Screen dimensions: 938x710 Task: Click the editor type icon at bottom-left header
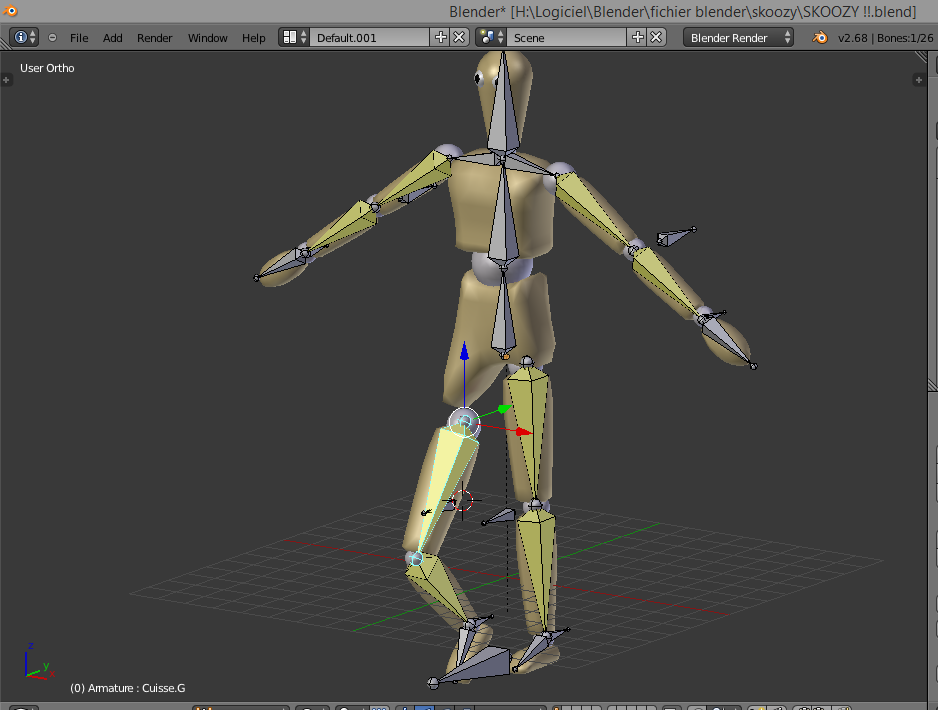click(20, 707)
